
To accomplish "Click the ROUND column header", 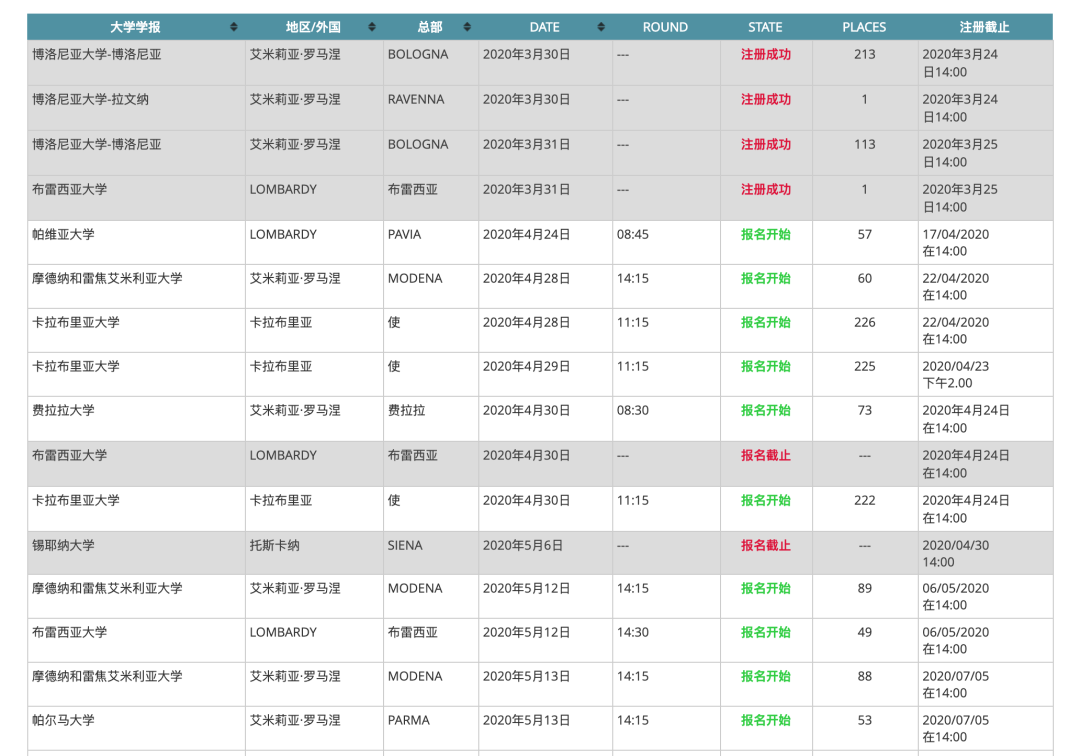I will coord(665,27).
